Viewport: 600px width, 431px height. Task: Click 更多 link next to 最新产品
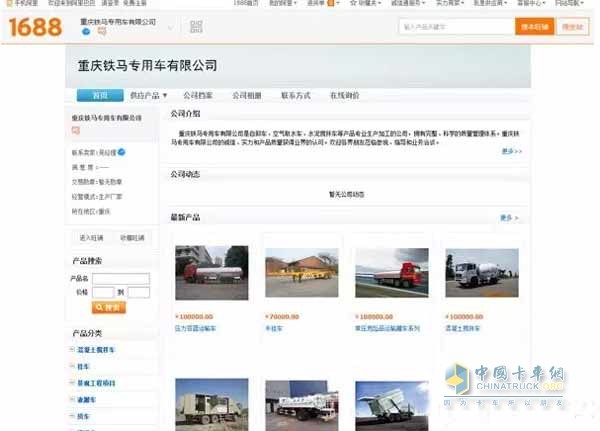[509, 218]
